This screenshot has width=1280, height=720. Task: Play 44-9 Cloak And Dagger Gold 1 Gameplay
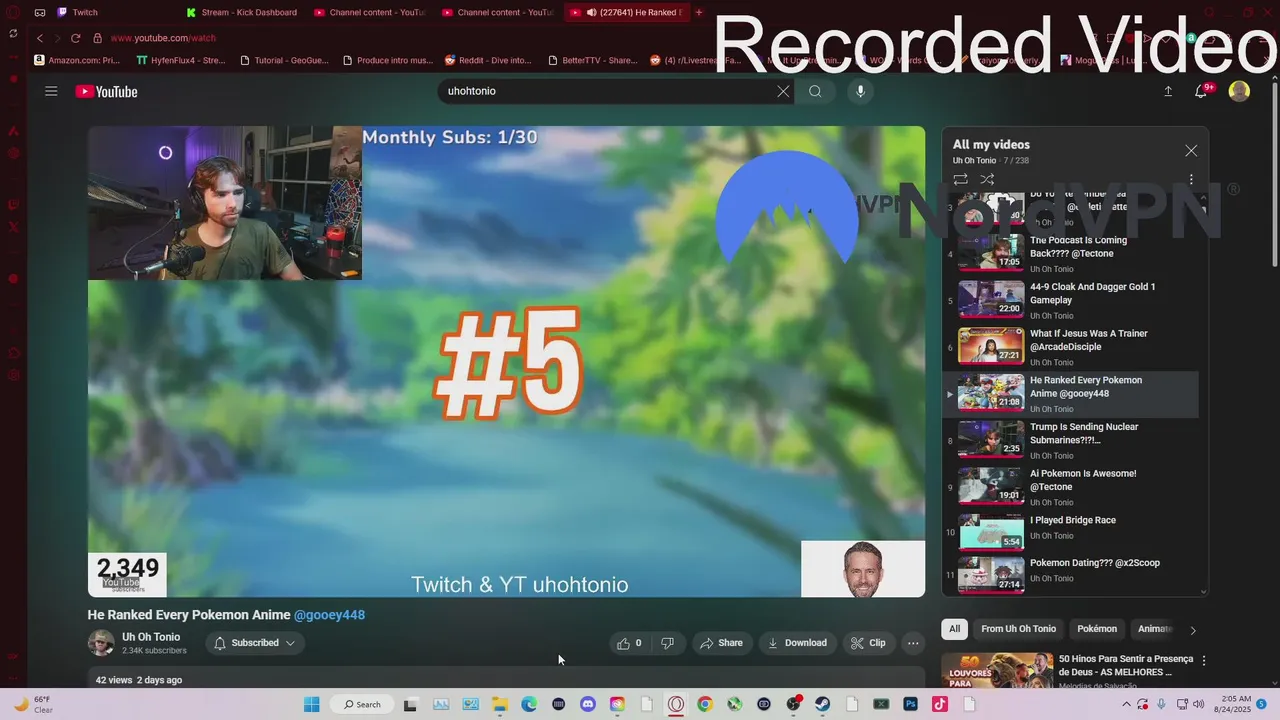tap(1071, 300)
